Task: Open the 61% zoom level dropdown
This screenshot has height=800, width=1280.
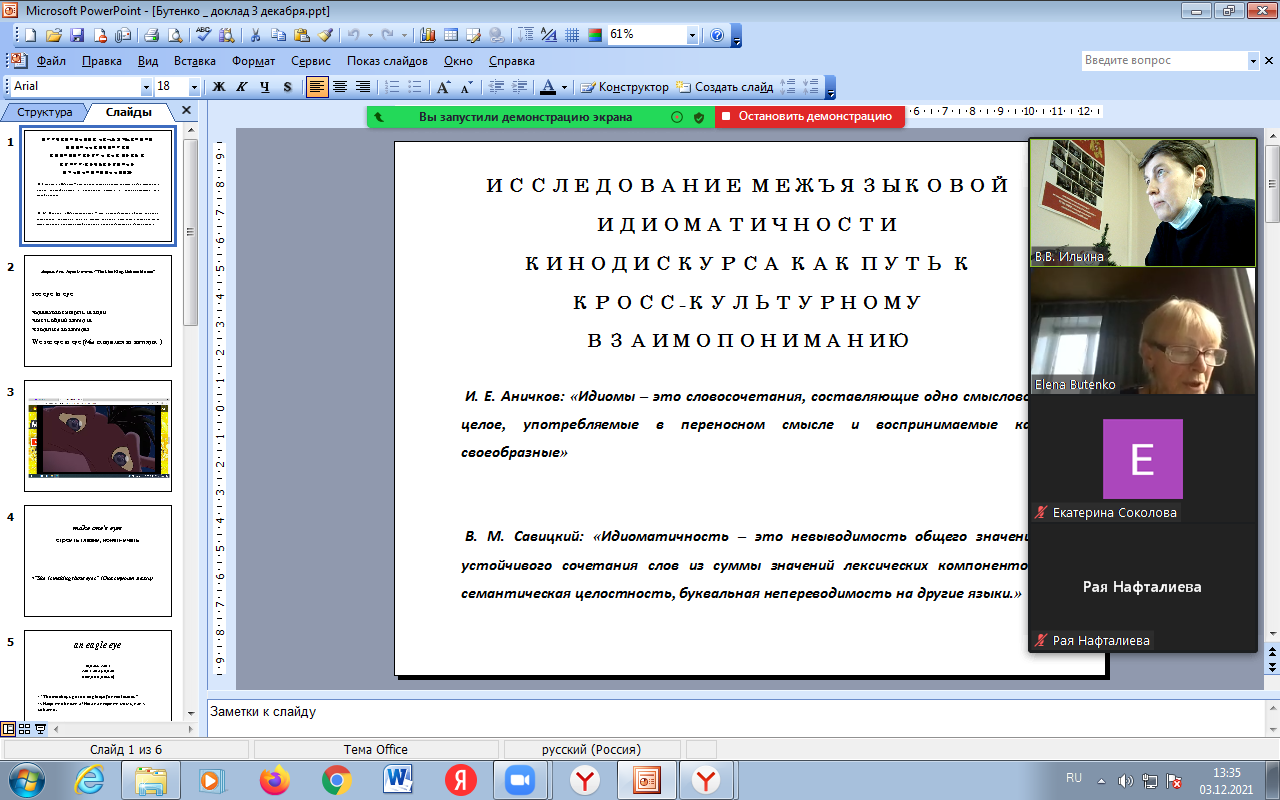Action: (x=692, y=35)
